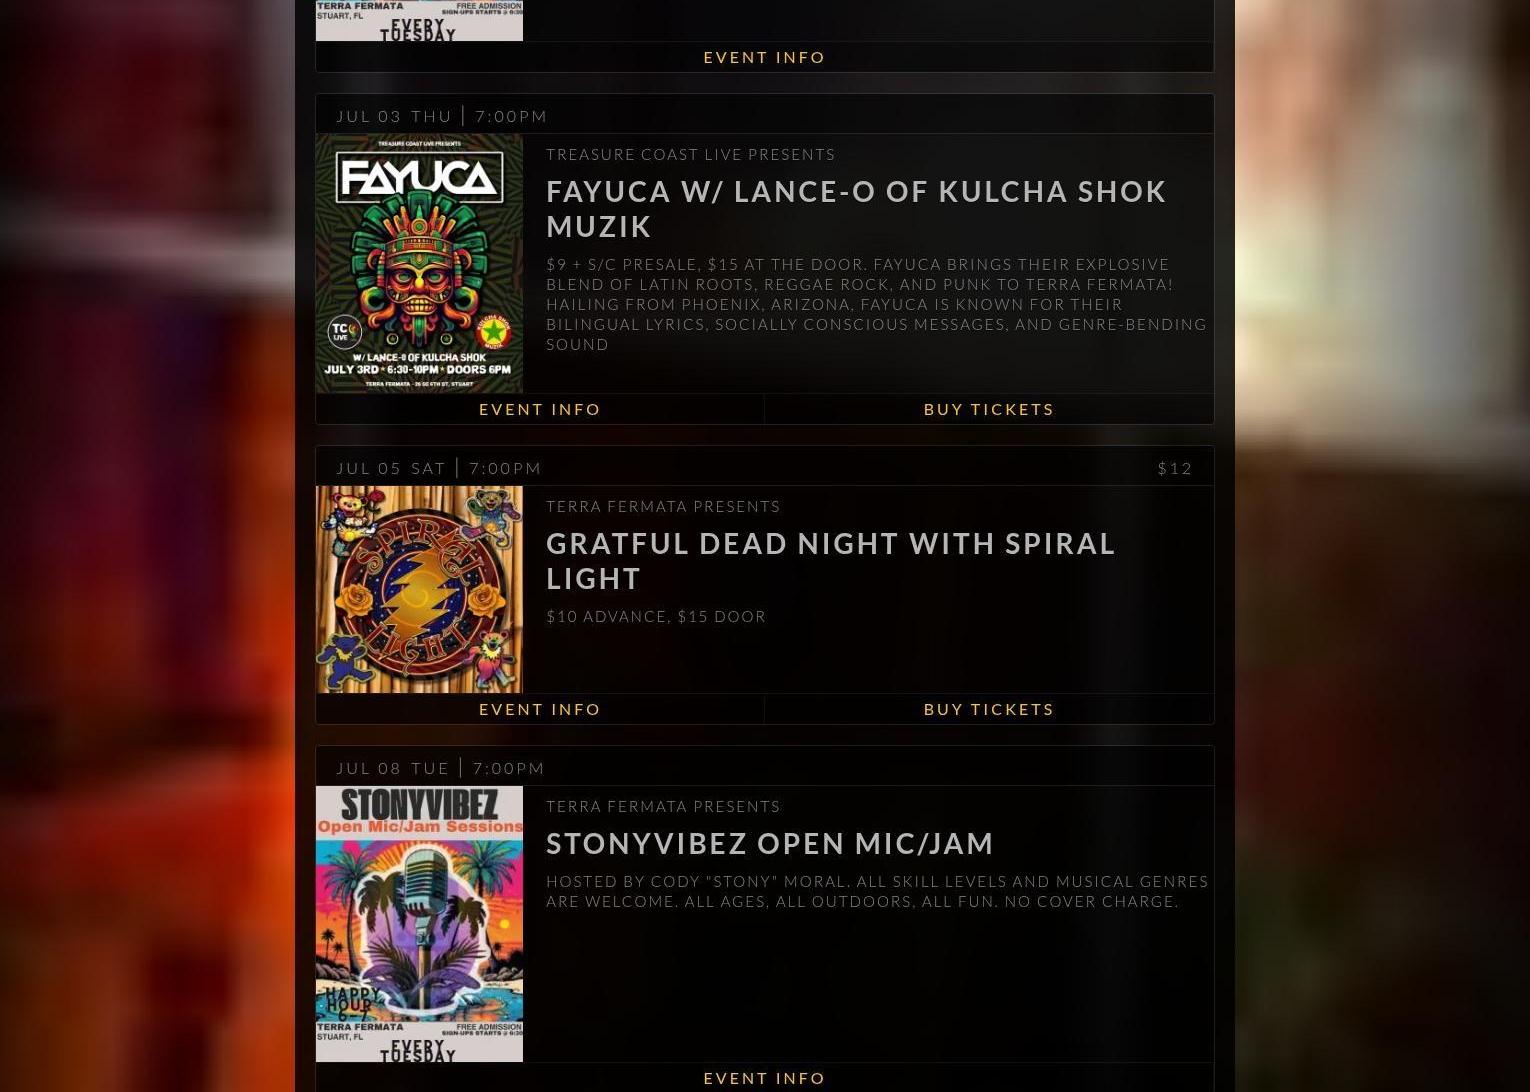Open the Stonyvibez microphone poster below JUL 08
This screenshot has height=1092, width=1530.
tap(419, 924)
